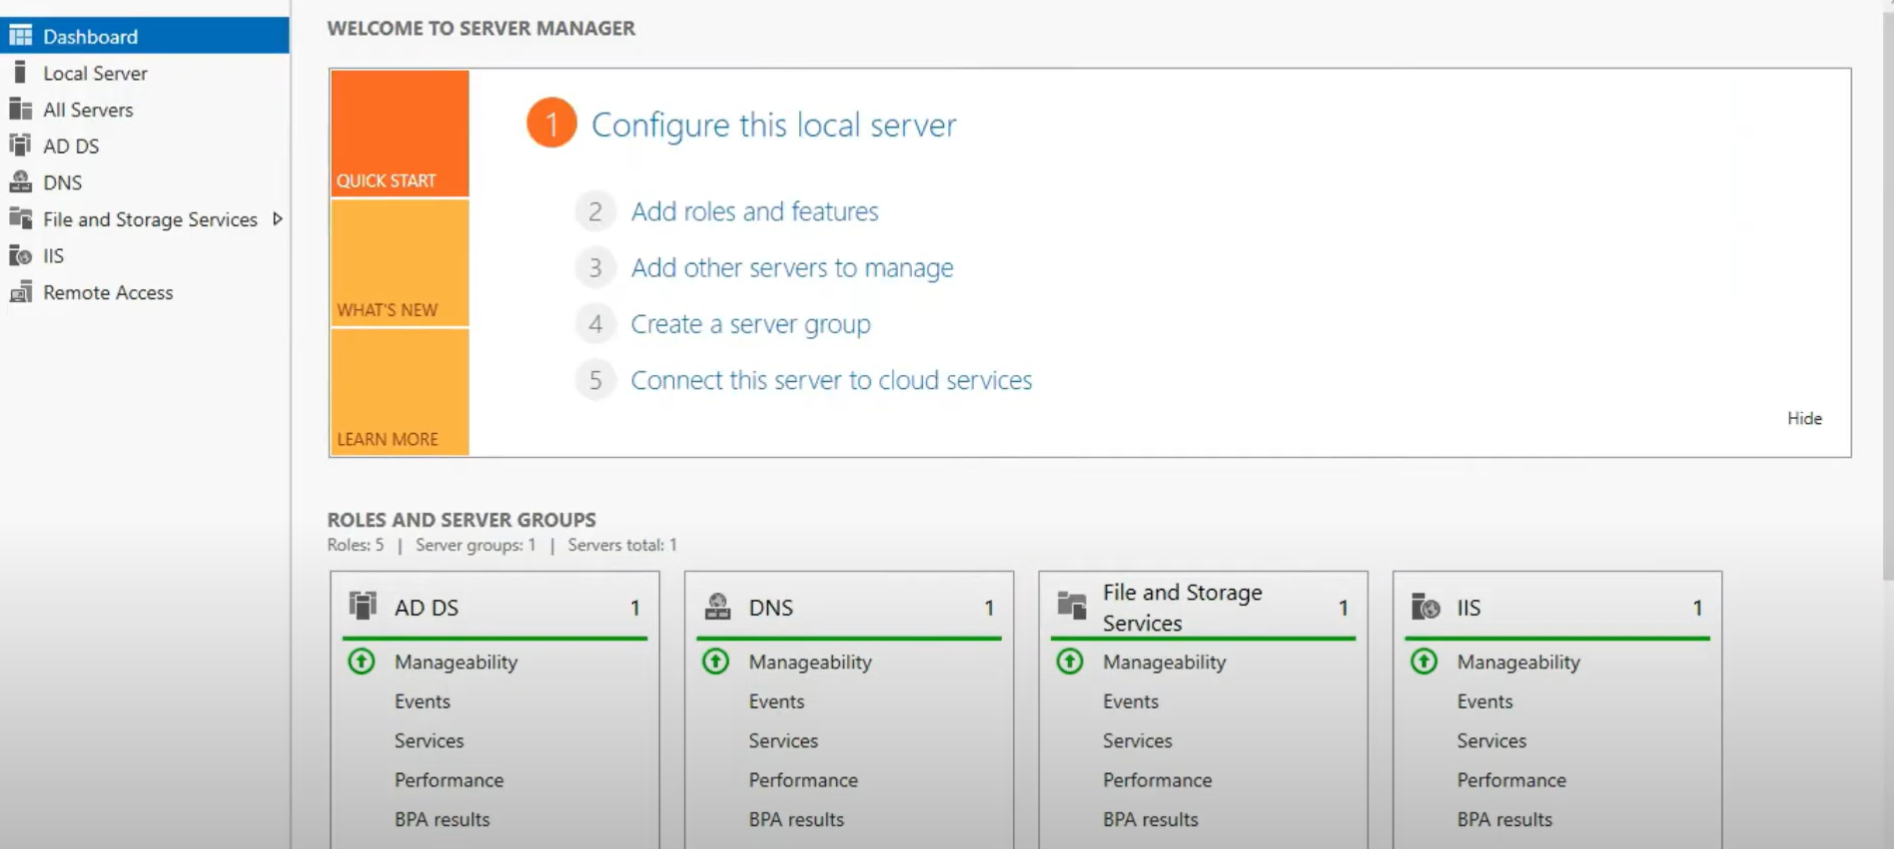
Task: Select the QUICK START tile
Action: [399, 133]
